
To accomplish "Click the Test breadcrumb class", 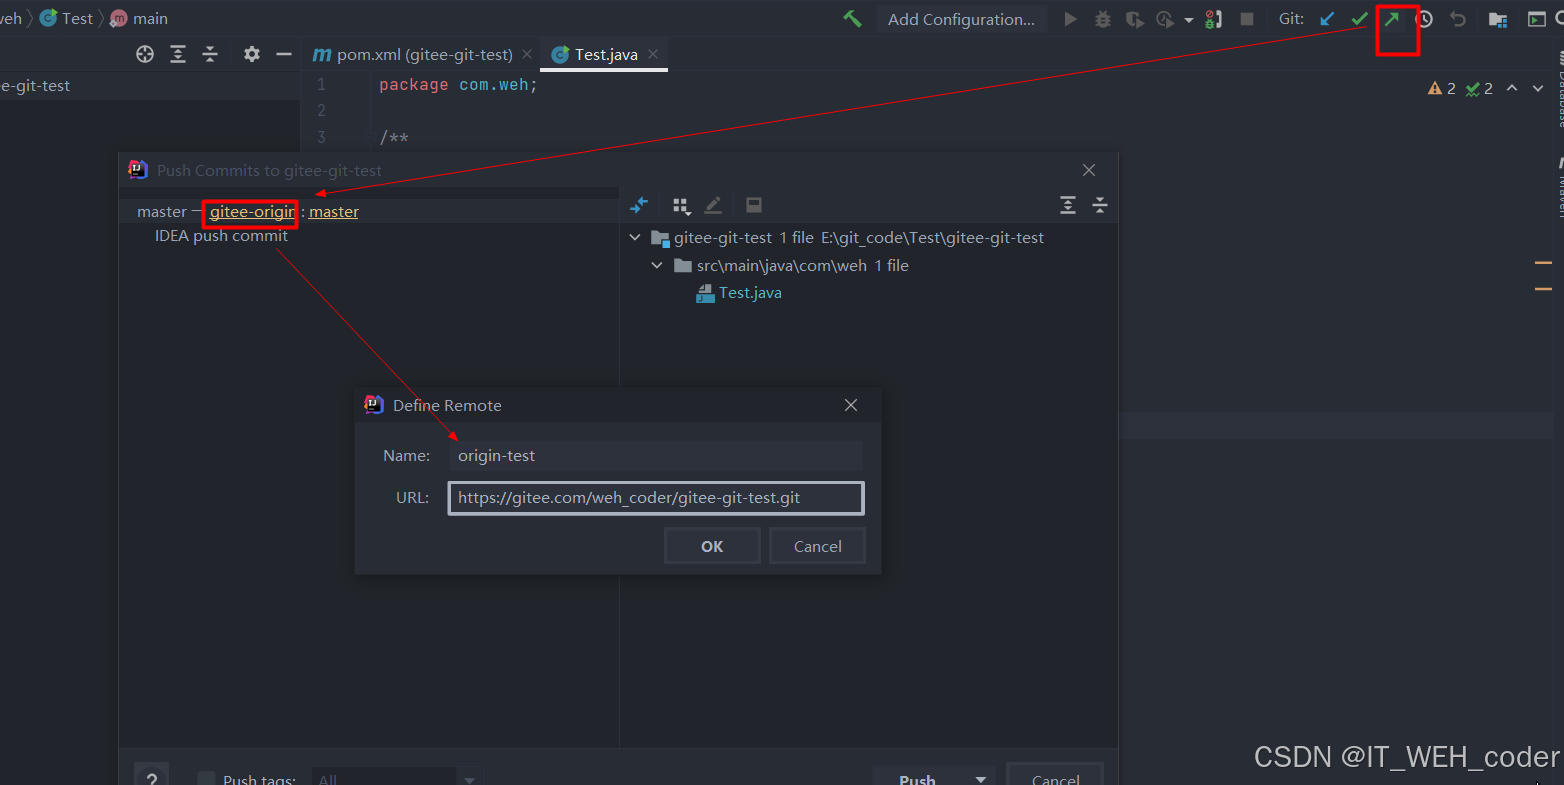I will coord(66,19).
